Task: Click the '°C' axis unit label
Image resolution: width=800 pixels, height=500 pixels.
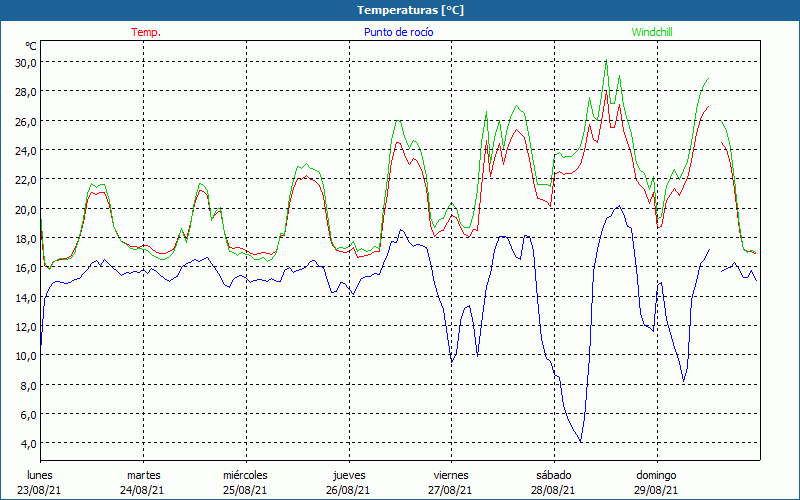Action: (x=31, y=46)
